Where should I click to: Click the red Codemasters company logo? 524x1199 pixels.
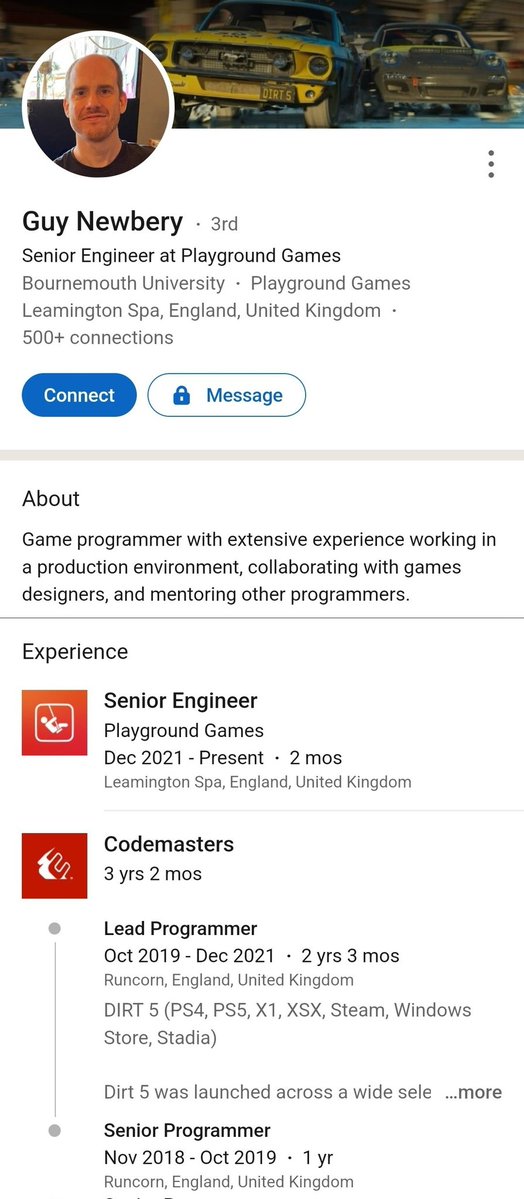pos(54,866)
